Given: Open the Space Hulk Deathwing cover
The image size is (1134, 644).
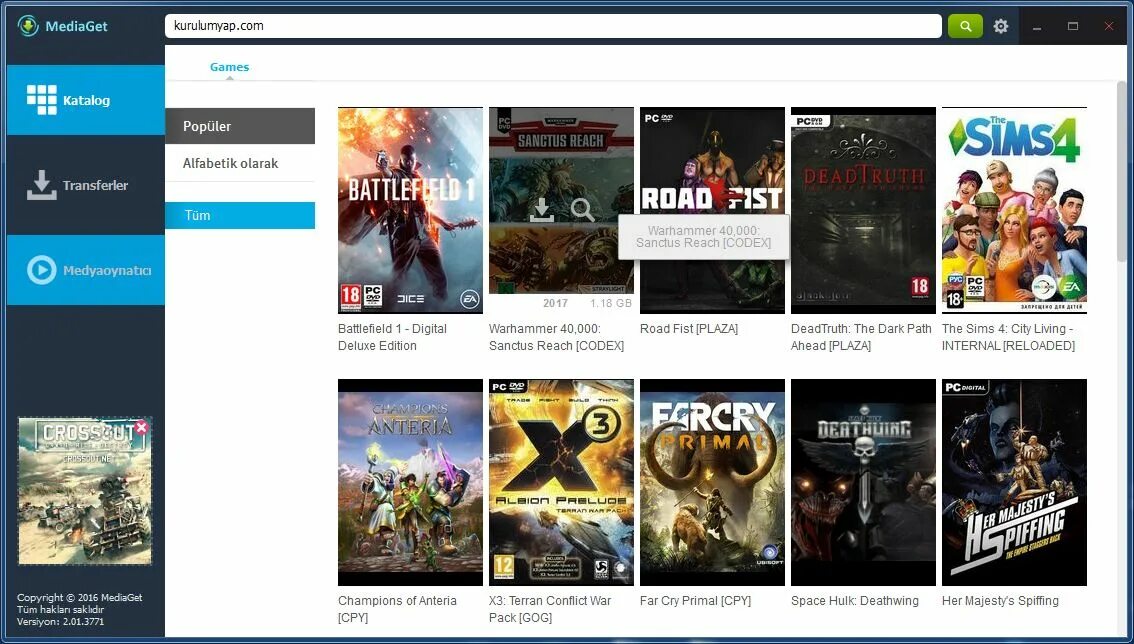Looking at the screenshot, I should pyautogui.click(x=864, y=483).
